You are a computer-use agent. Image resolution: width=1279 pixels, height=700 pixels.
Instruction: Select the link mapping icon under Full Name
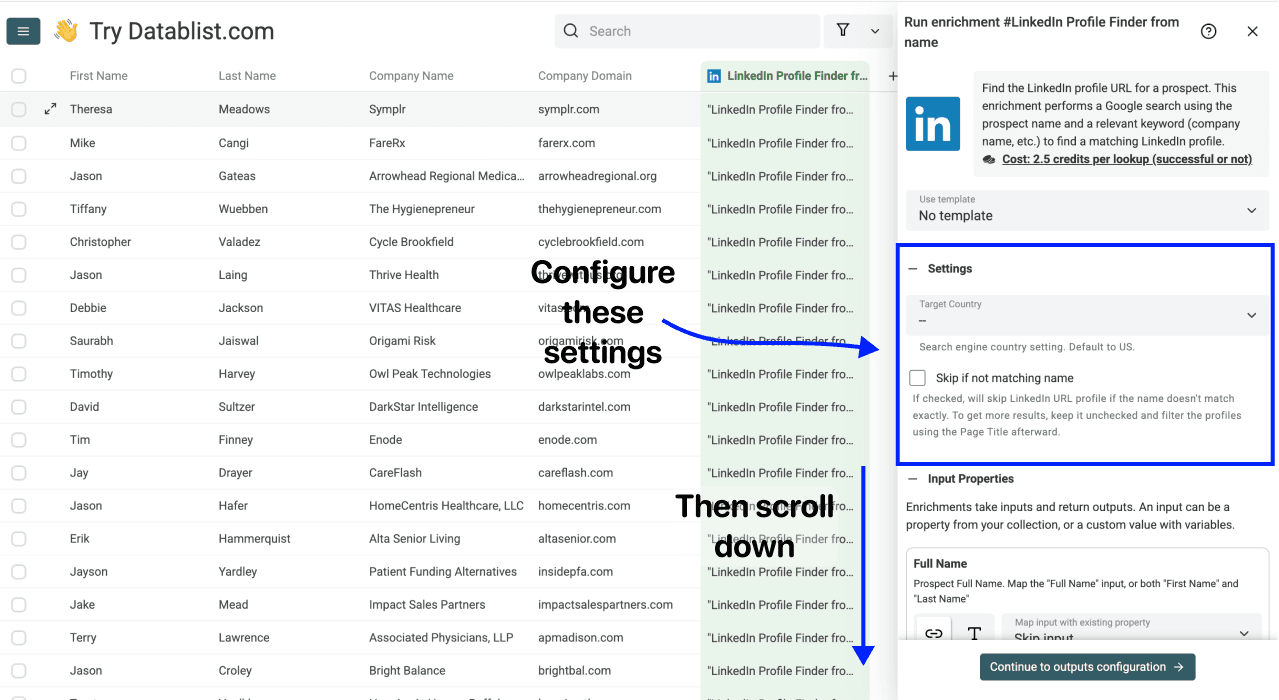pyautogui.click(x=933, y=632)
